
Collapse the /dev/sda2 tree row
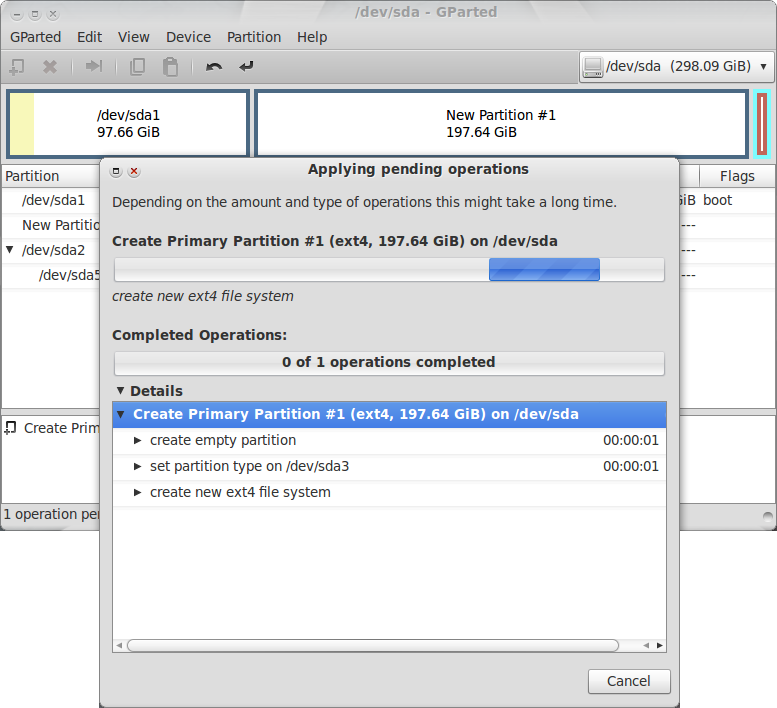[9, 250]
